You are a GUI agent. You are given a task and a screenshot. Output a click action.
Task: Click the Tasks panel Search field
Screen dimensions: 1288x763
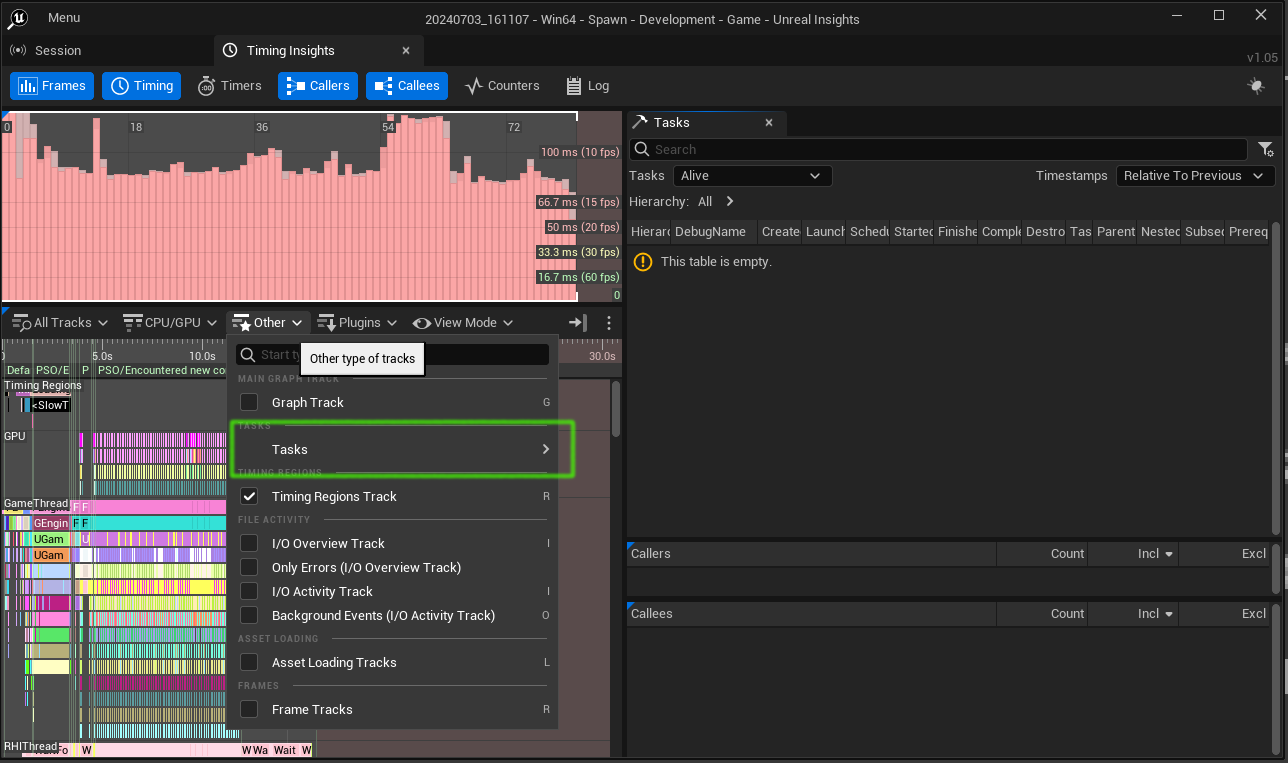pos(939,149)
